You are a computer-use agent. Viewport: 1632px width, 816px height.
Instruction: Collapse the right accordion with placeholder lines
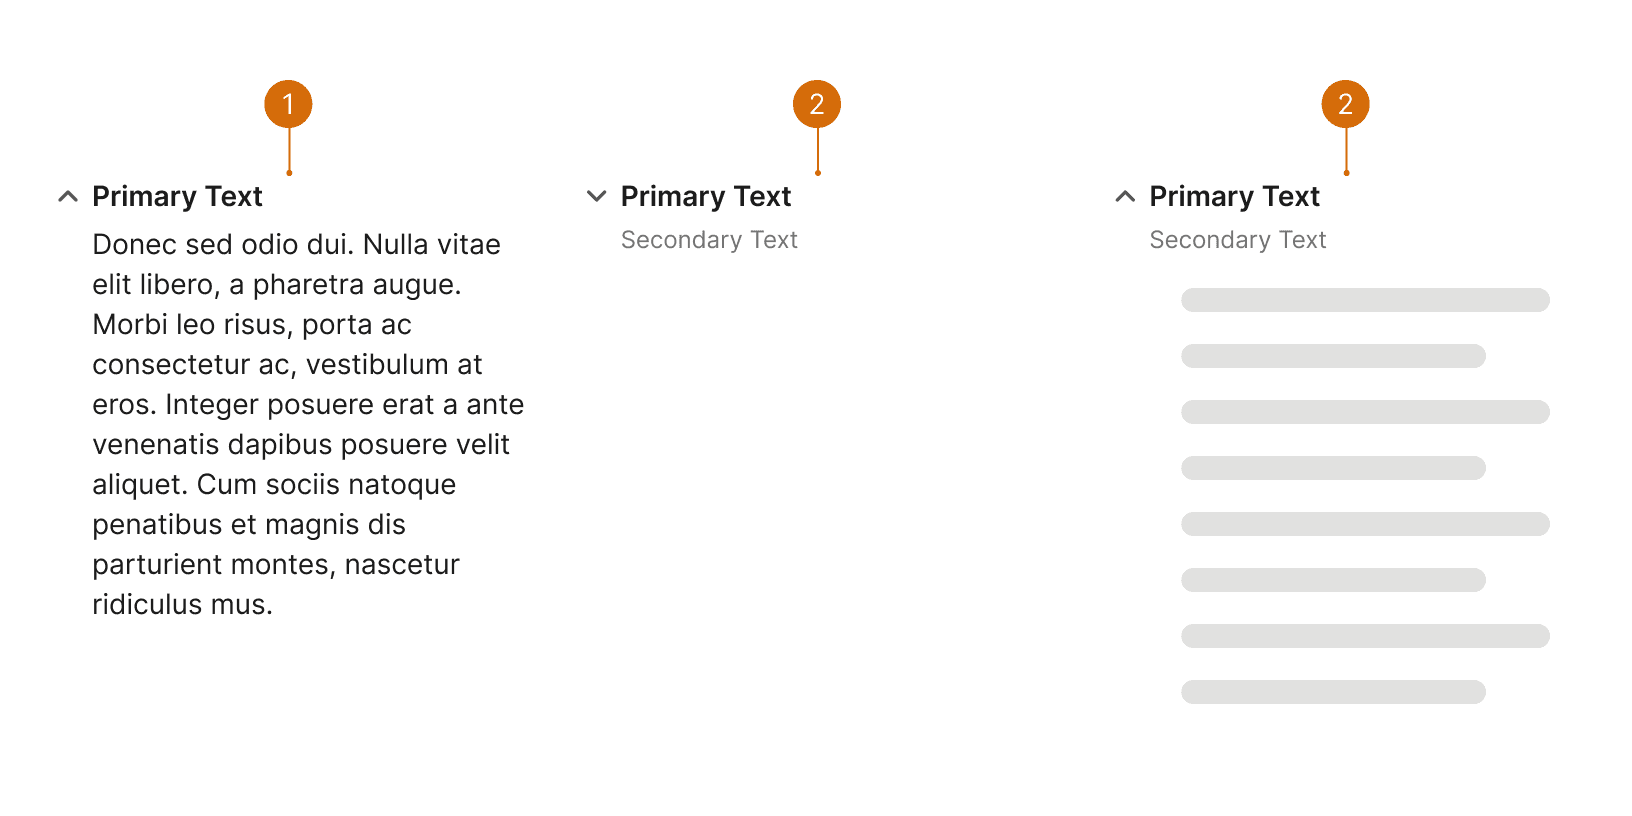(x=1125, y=197)
